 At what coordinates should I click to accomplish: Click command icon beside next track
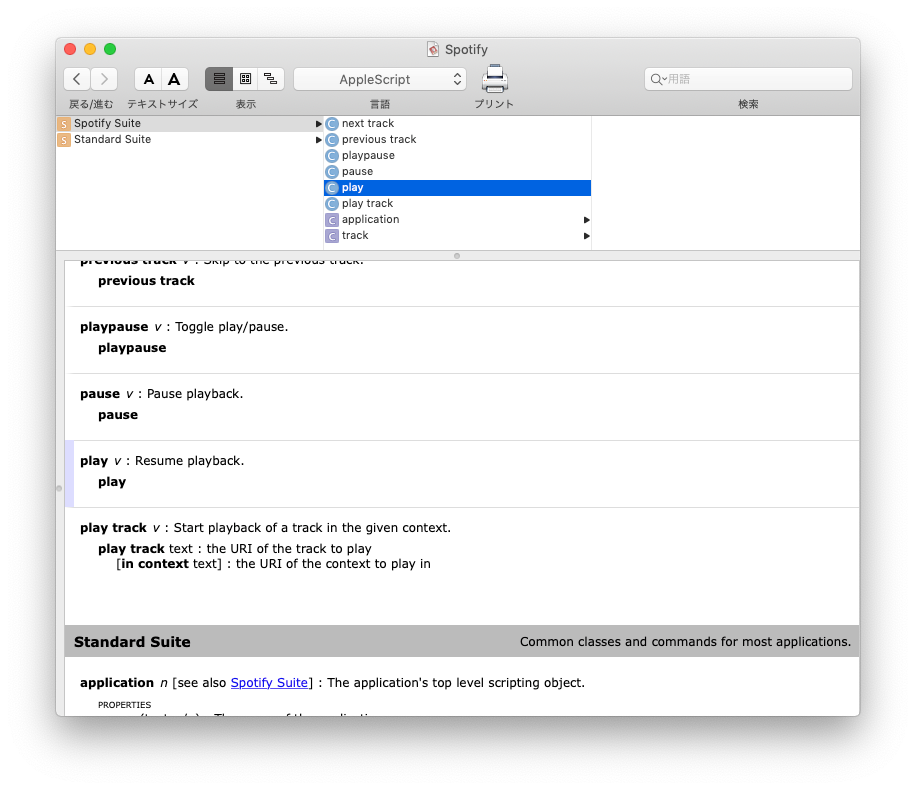pyautogui.click(x=332, y=124)
